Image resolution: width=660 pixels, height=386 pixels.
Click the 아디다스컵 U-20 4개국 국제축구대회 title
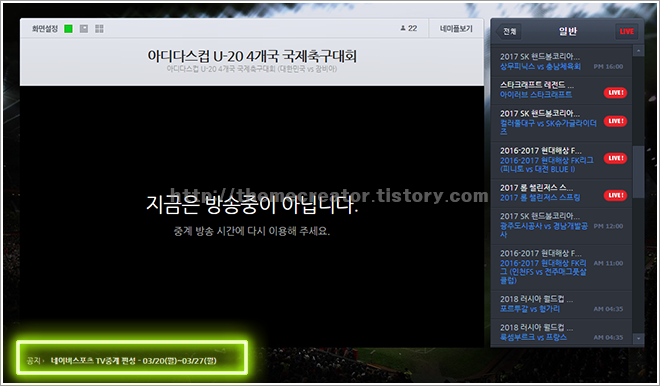tap(252, 56)
